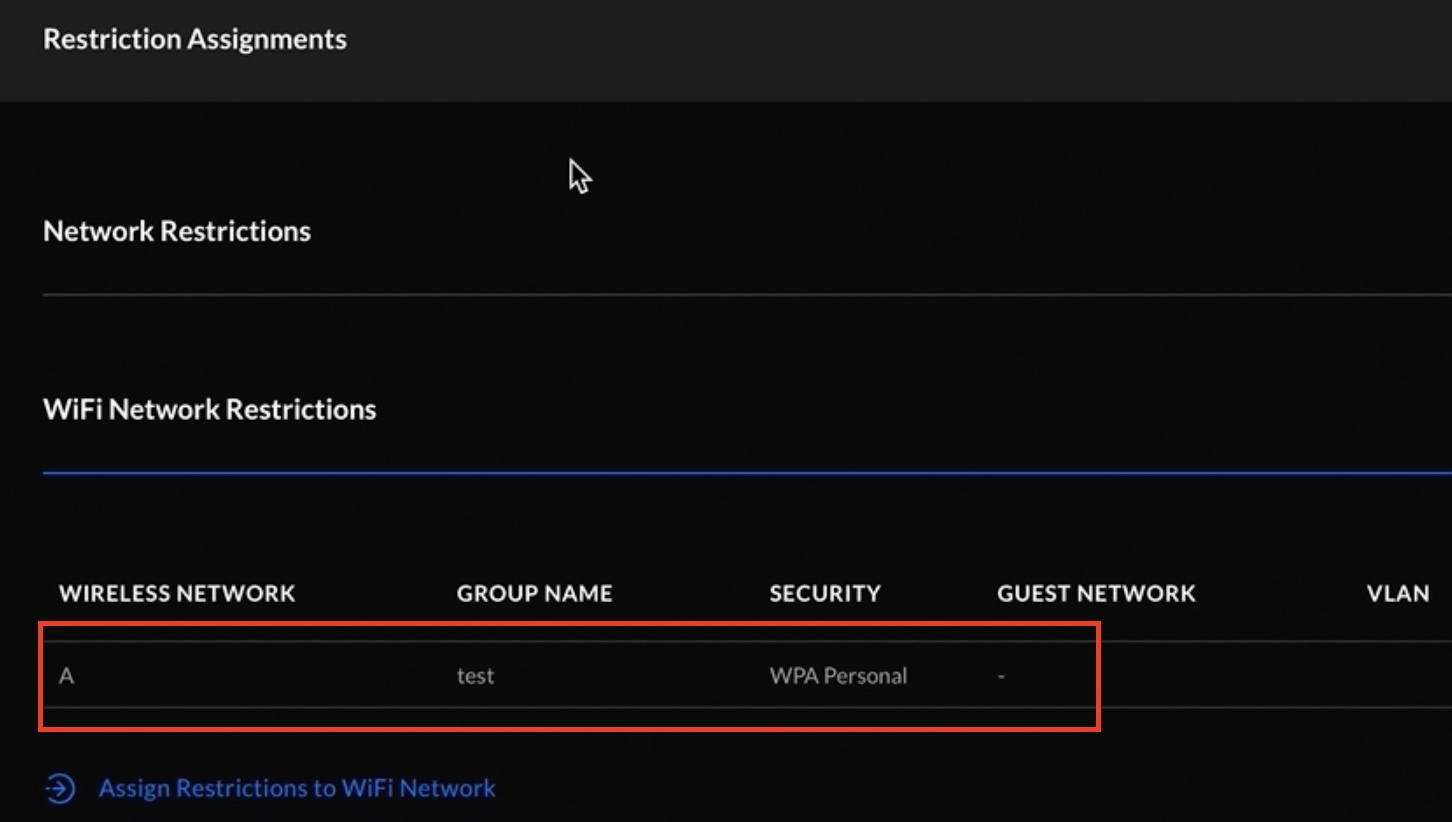This screenshot has height=822, width=1452.
Task: Select the WiFi Network Restrictions section heading
Action: click(x=210, y=409)
